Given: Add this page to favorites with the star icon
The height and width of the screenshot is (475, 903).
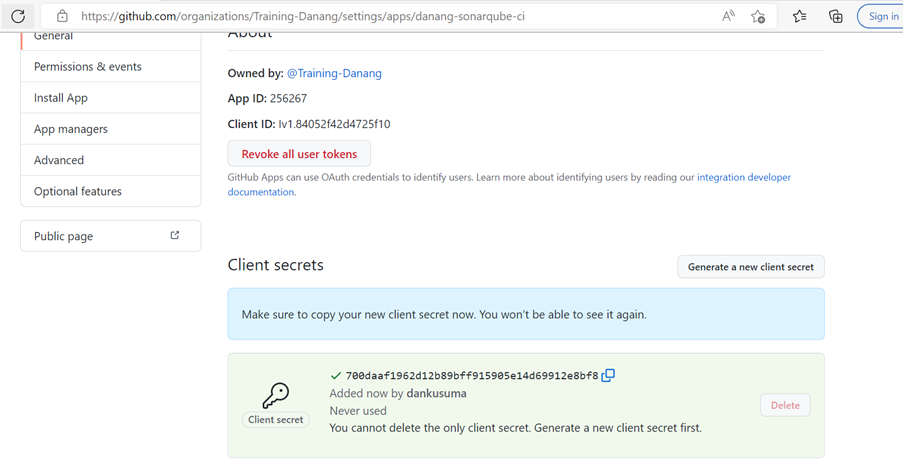Looking at the screenshot, I should pyautogui.click(x=758, y=16).
